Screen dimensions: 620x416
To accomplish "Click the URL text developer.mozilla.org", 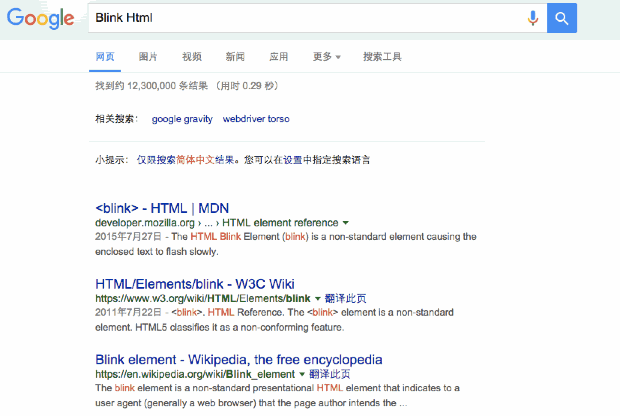I will click(145, 223).
